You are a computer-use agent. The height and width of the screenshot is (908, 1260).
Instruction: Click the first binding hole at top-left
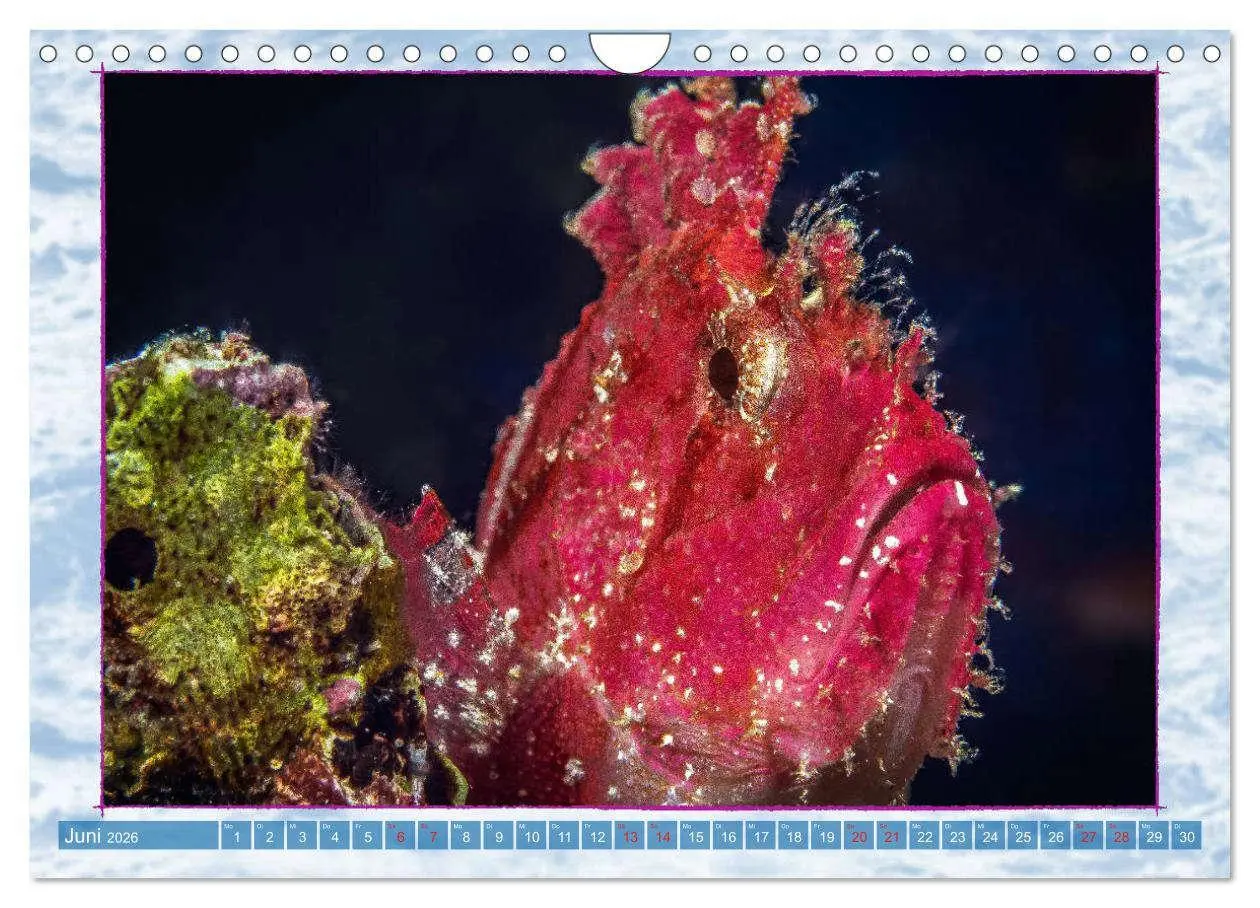click(x=48, y=53)
